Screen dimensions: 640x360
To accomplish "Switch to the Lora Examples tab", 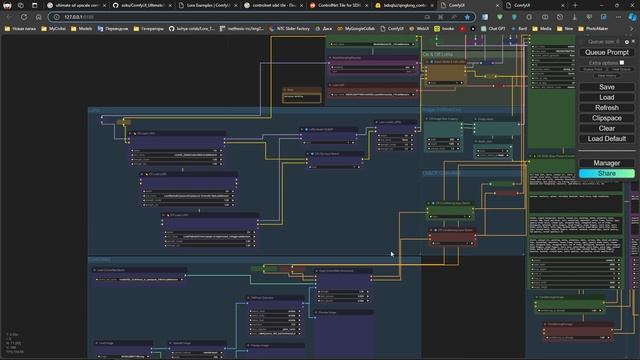I will tap(208, 5).
